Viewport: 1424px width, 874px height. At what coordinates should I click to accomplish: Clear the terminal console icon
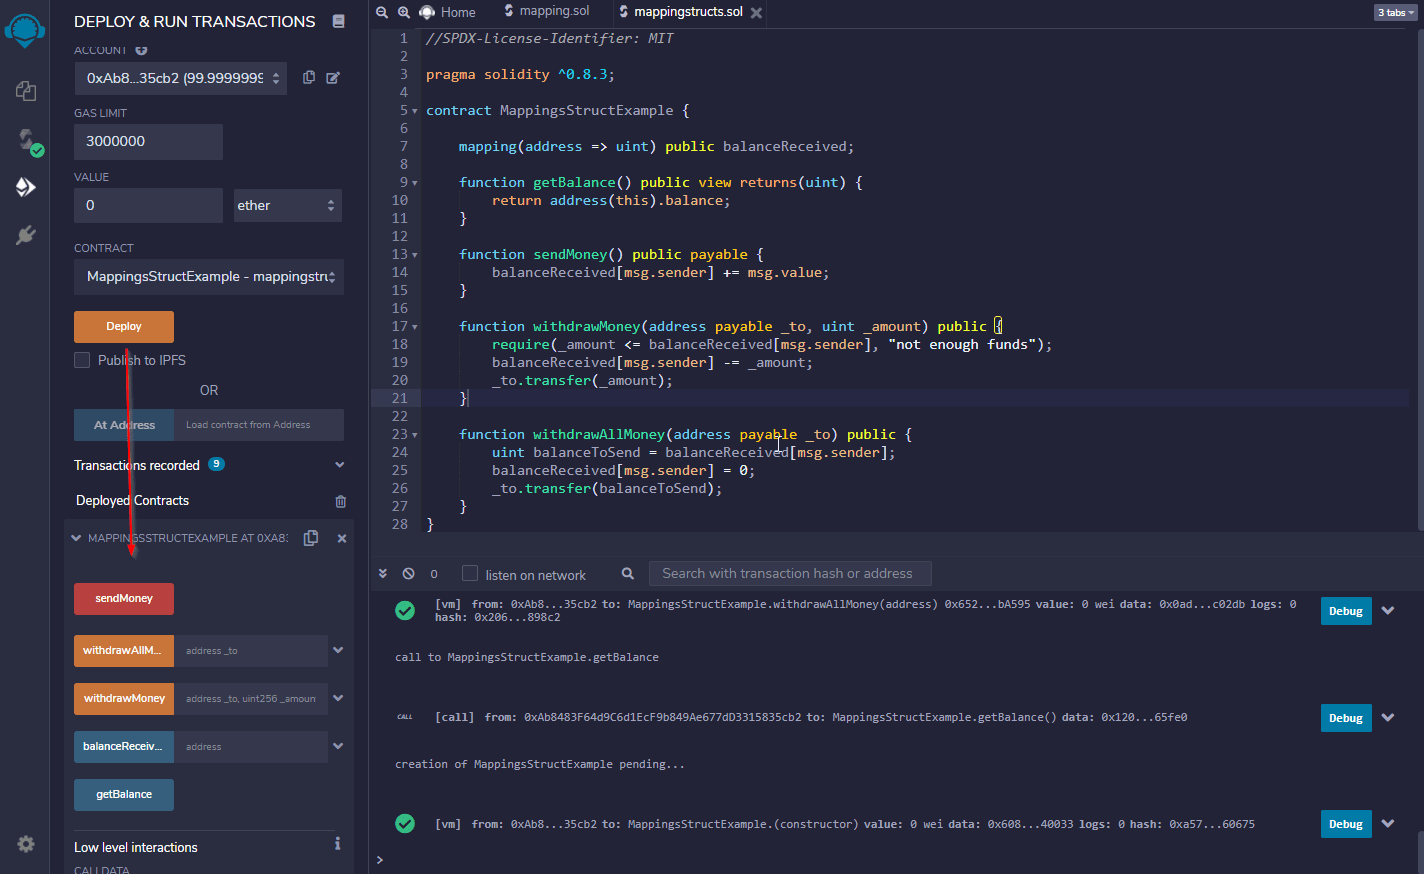coord(408,574)
